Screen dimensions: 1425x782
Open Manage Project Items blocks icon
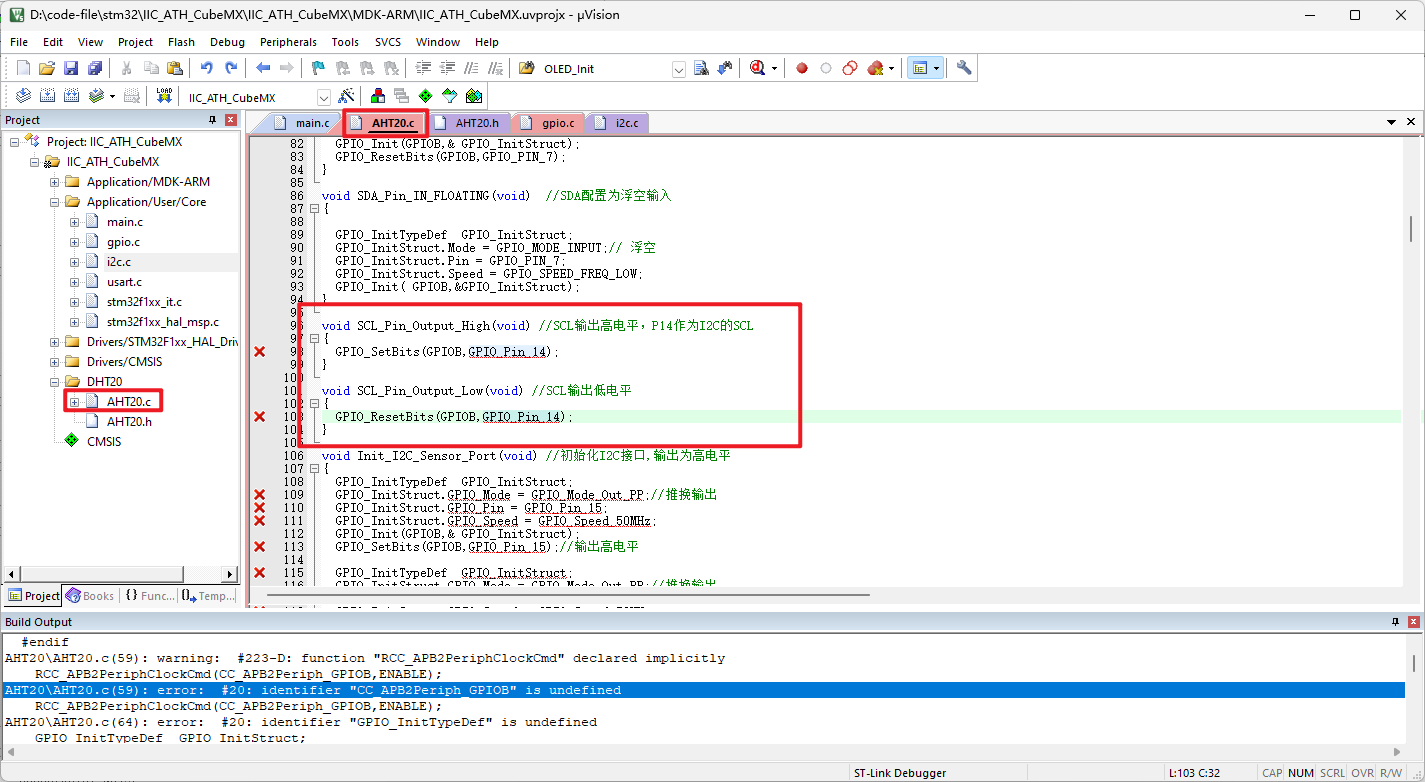tap(378, 96)
